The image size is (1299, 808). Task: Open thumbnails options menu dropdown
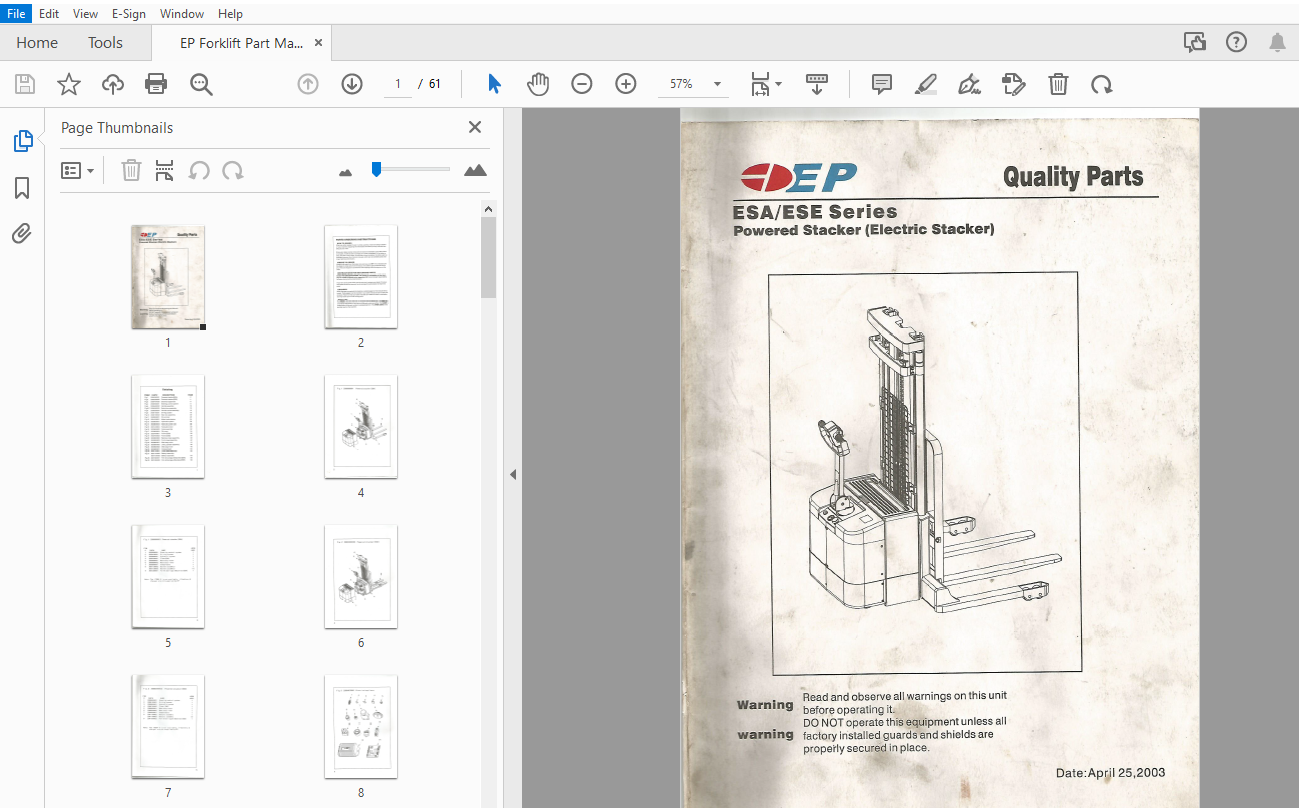77,171
